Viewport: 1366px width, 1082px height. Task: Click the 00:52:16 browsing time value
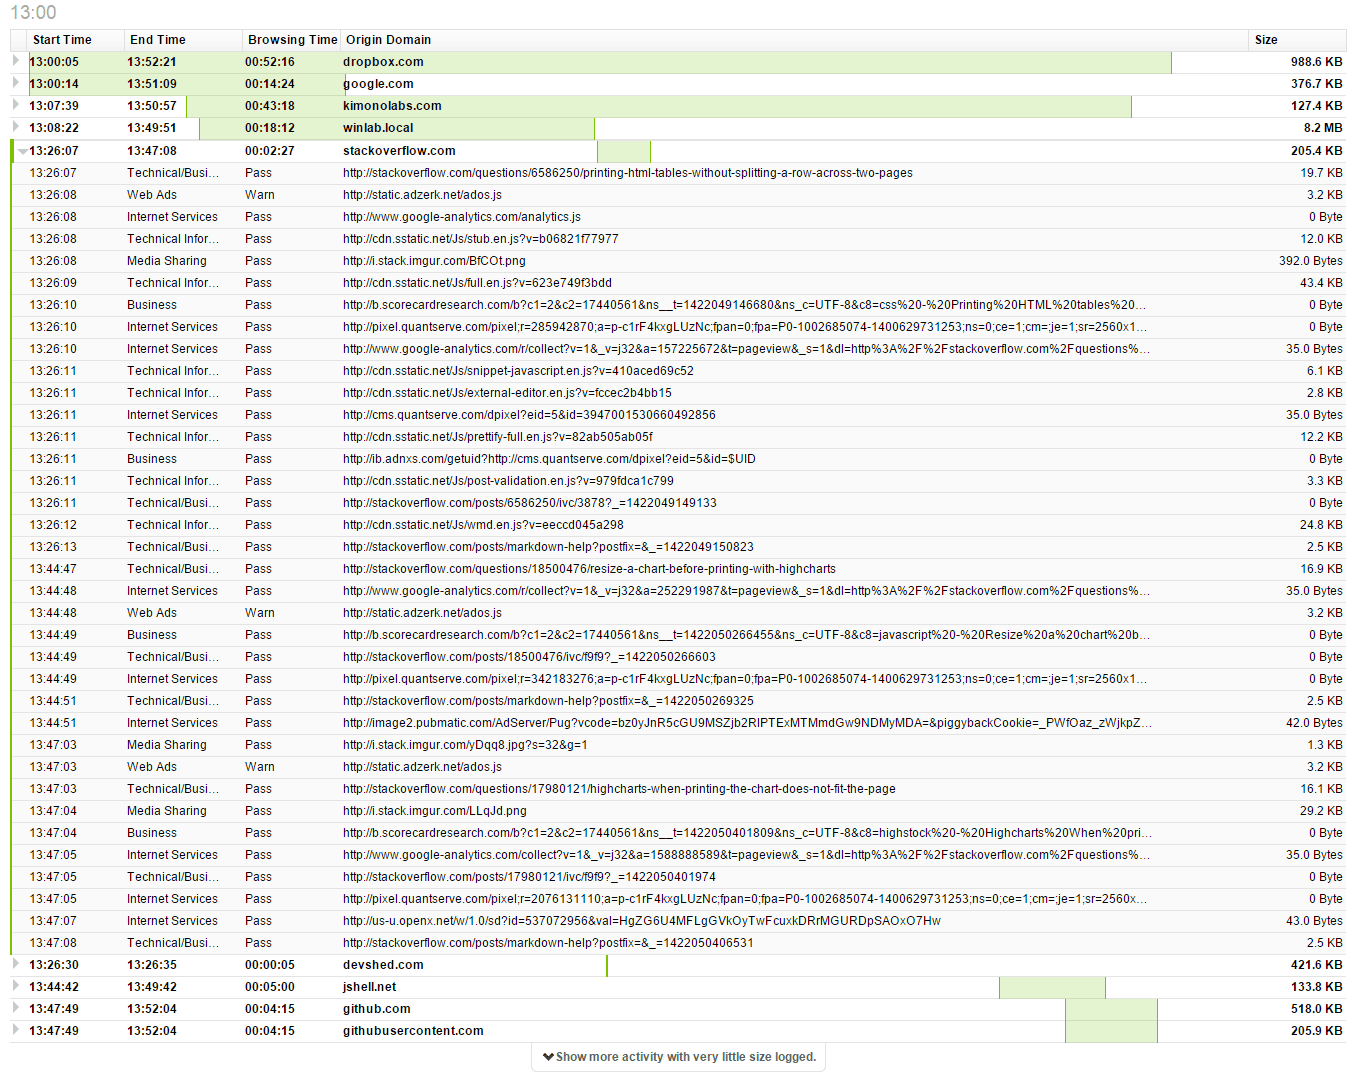click(x=270, y=62)
